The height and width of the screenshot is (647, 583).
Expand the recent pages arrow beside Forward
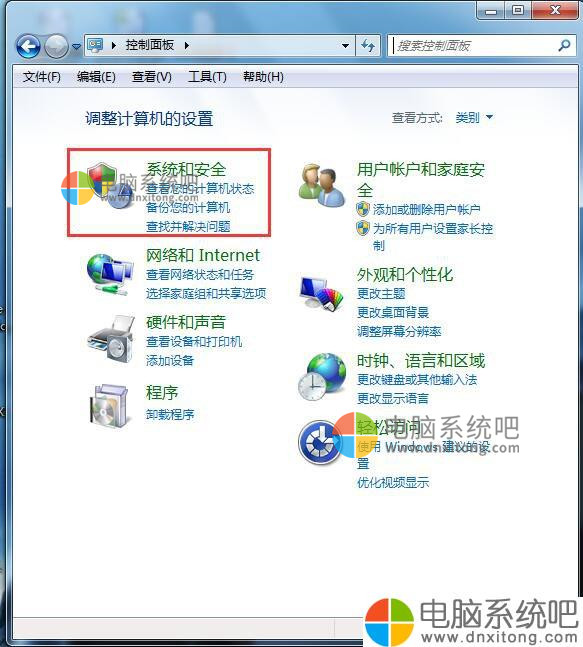(76, 46)
